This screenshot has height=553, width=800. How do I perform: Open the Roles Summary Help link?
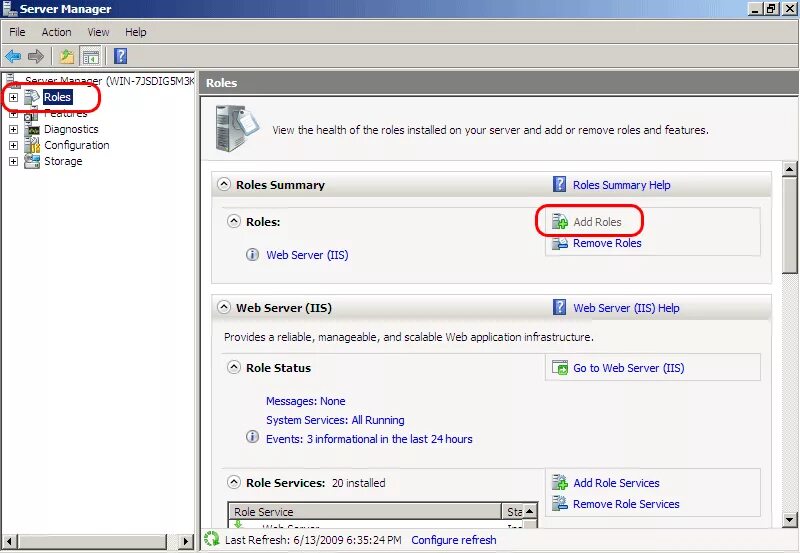click(621, 185)
